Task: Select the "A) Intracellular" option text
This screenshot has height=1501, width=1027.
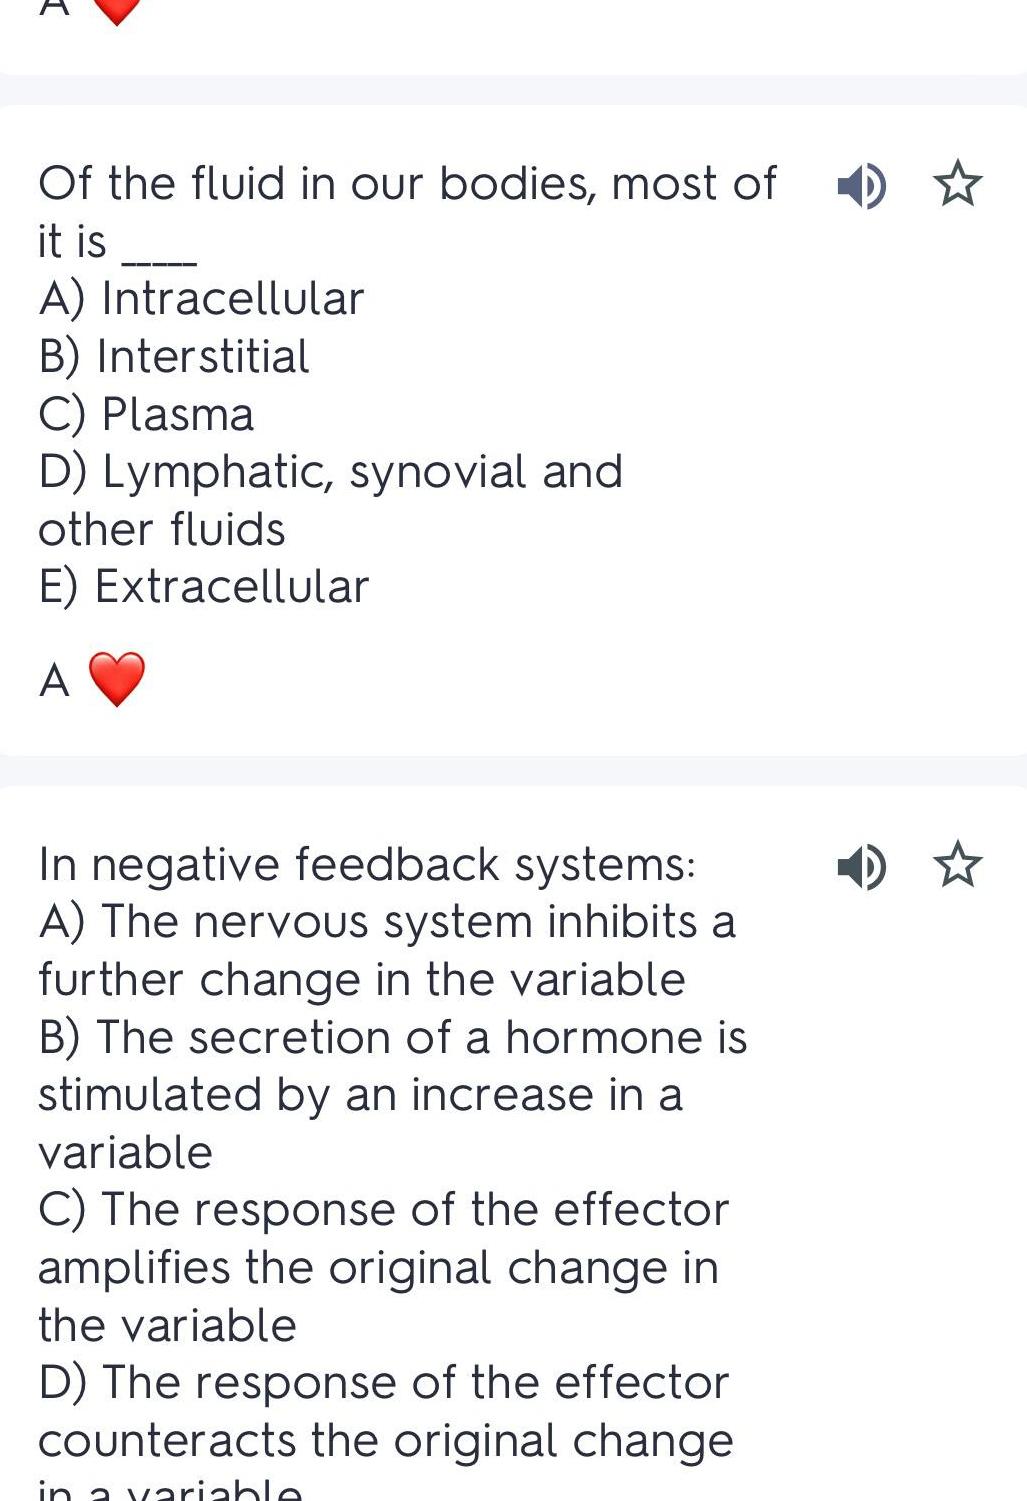Action: [202, 299]
